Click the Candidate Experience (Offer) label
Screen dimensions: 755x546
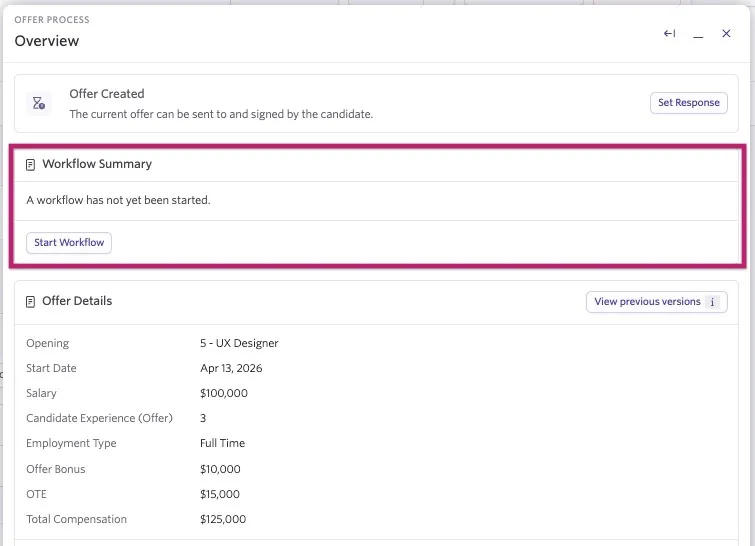pos(99,418)
